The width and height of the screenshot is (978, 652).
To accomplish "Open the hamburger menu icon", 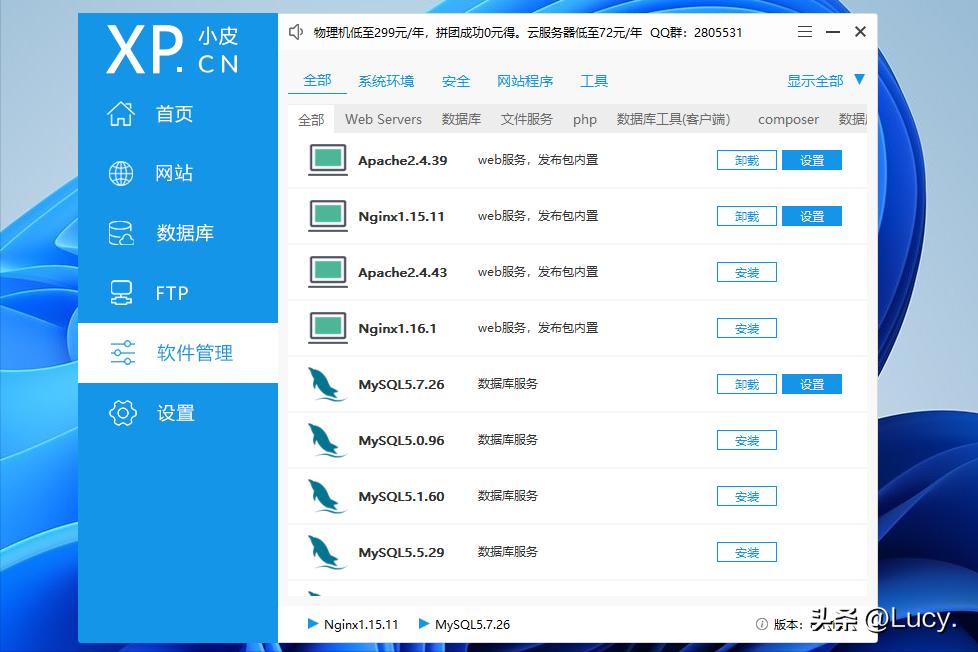I will [805, 31].
